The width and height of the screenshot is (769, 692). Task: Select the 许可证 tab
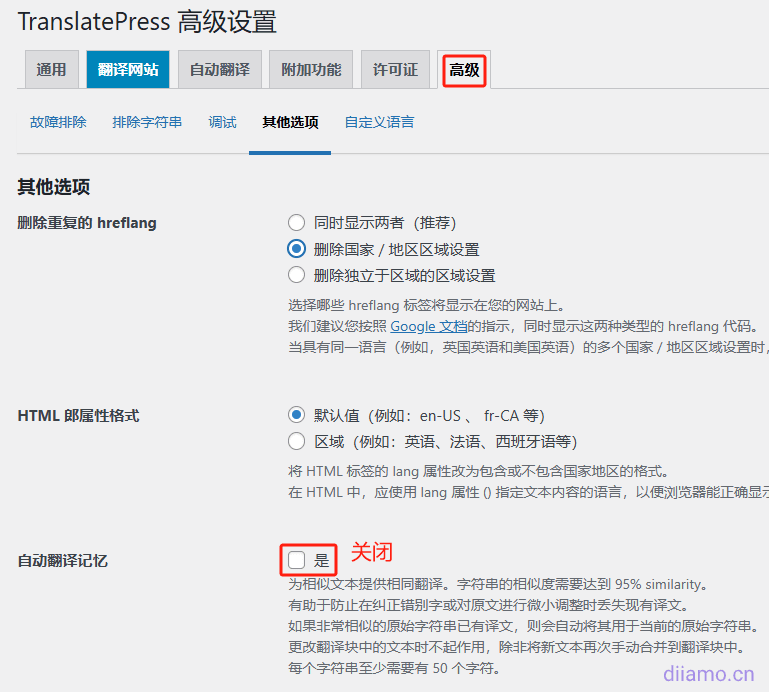[395, 70]
